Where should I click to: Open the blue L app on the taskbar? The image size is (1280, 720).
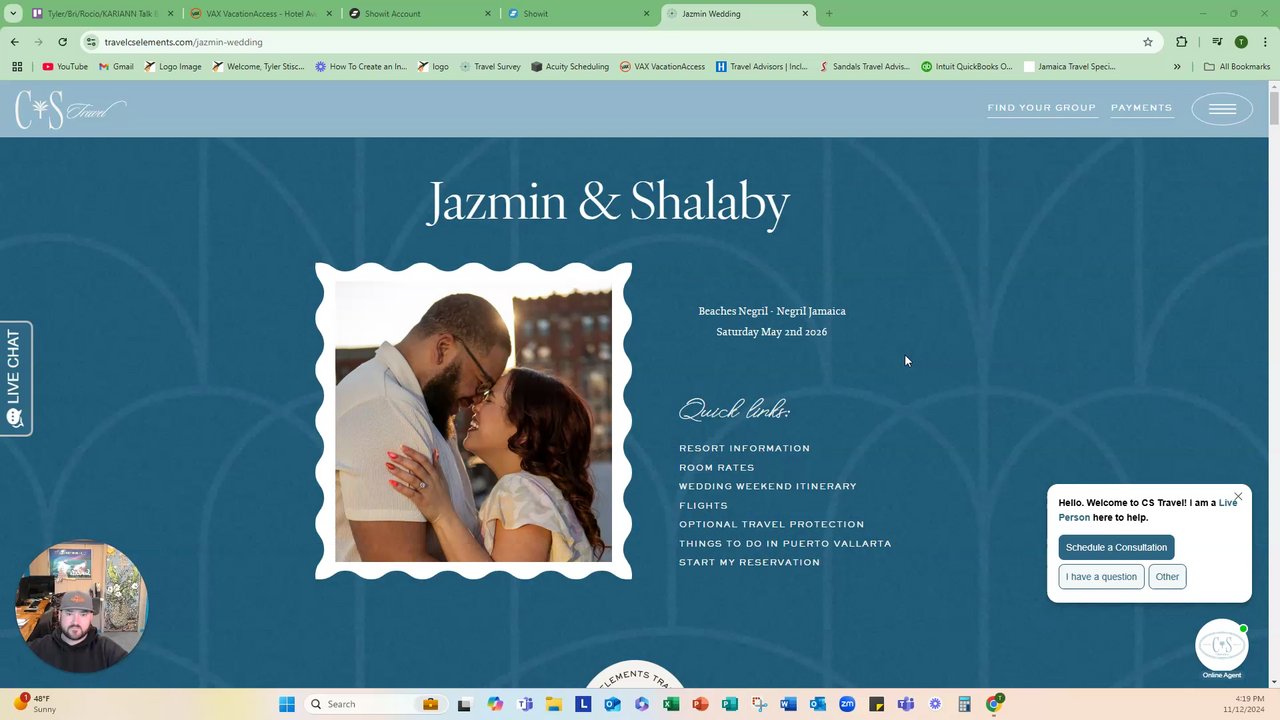tap(583, 704)
